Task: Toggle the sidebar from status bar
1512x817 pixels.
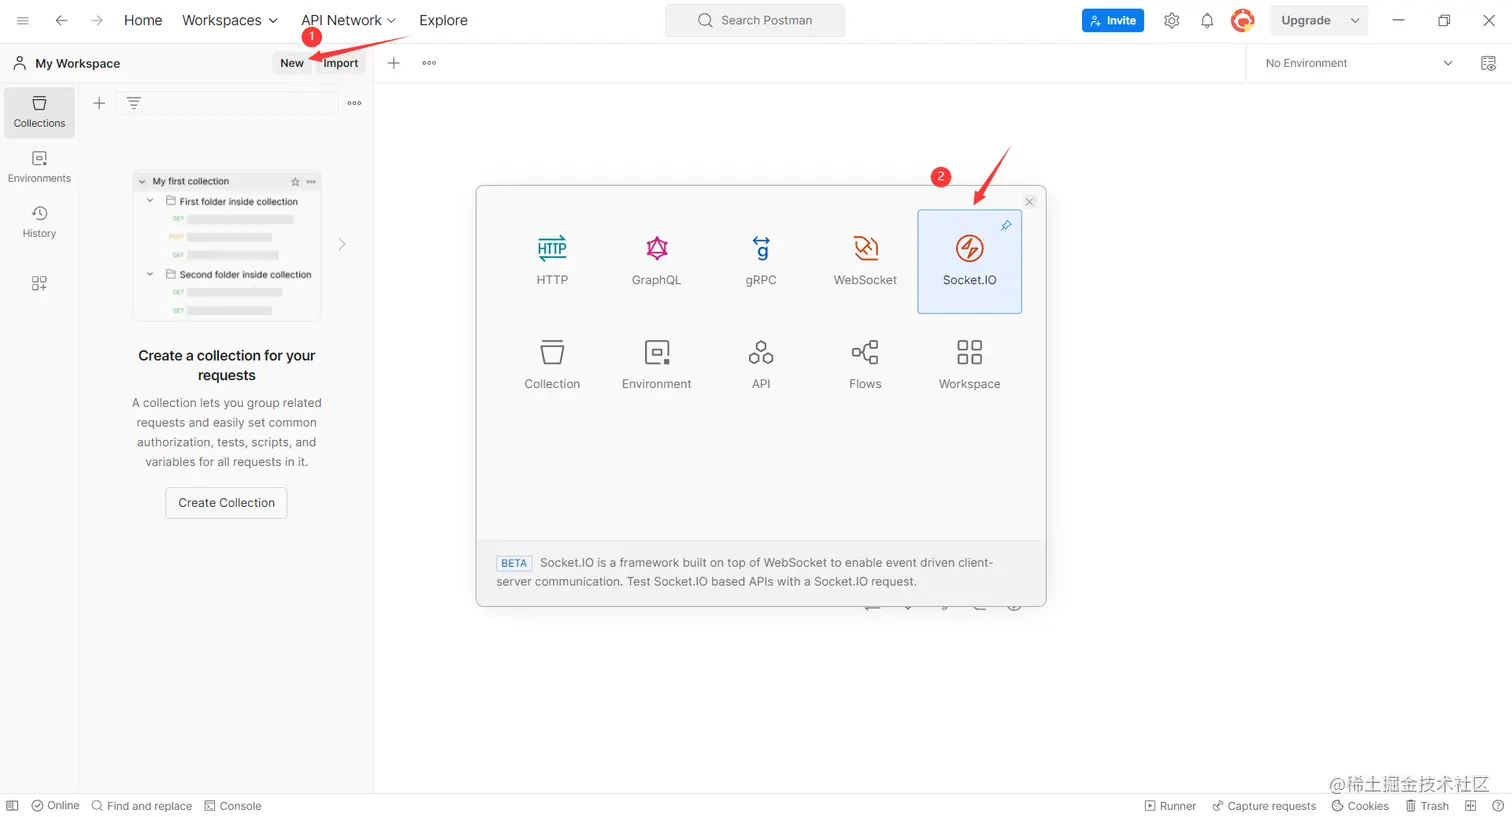Action: (x=12, y=806)
